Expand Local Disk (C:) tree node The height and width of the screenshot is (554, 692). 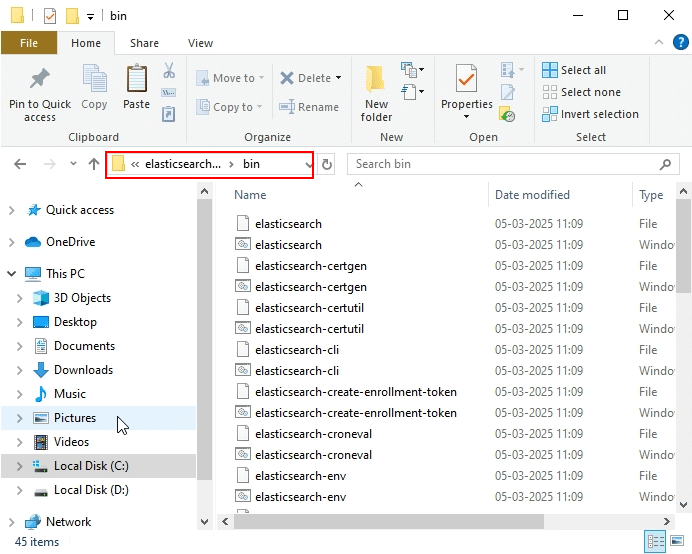[19, 466]
